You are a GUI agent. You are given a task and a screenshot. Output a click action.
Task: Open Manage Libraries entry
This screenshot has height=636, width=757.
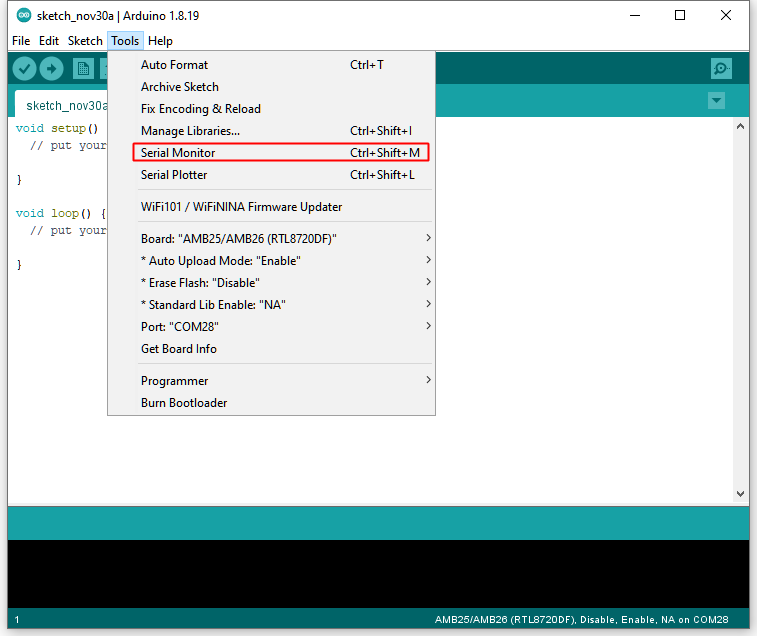[271, 131]
